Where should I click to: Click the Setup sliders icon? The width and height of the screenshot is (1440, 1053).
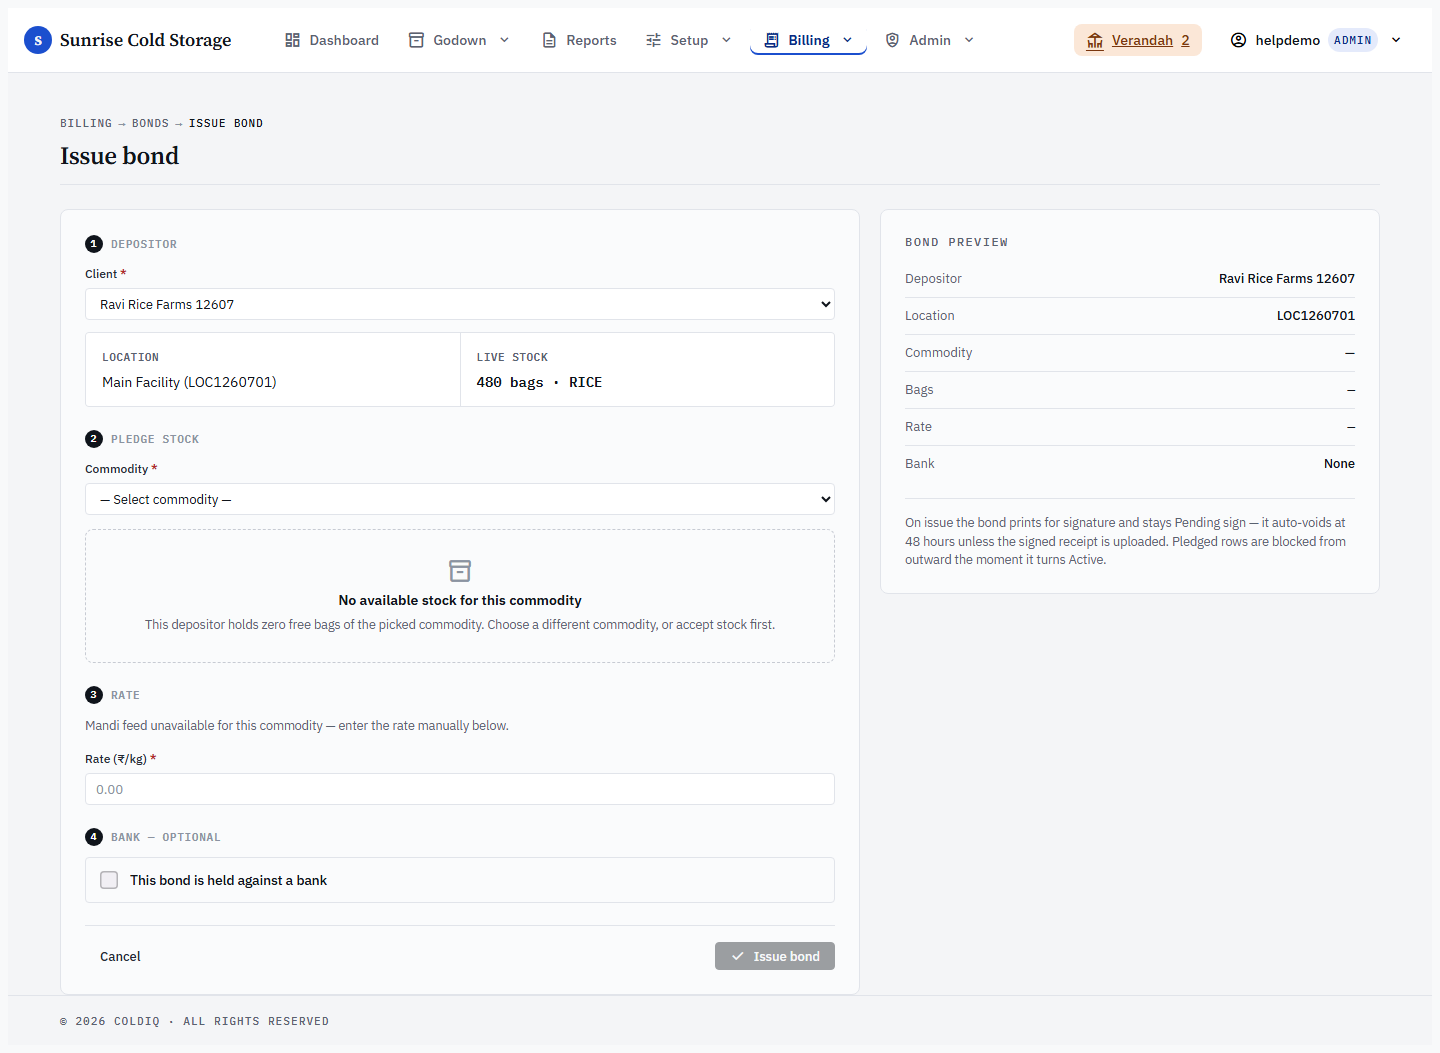[653, 40]
